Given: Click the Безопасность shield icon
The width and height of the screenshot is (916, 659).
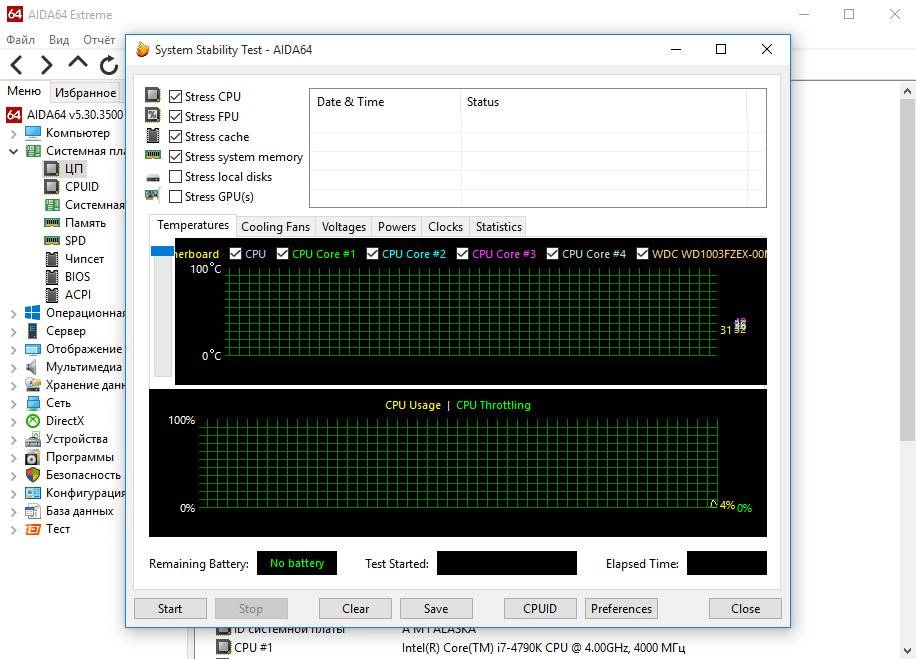Looking at the screenshot, I should [33, 475].
